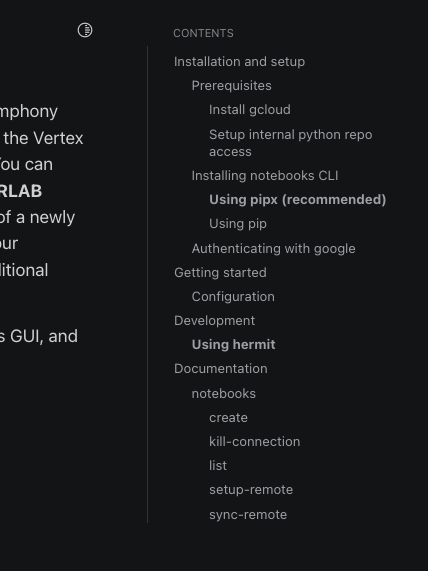Toggle the dark/light theme icon
Image resolution: width=428 pixels, height=571 pixels.
pyautogui.click(x=85, y=30)
